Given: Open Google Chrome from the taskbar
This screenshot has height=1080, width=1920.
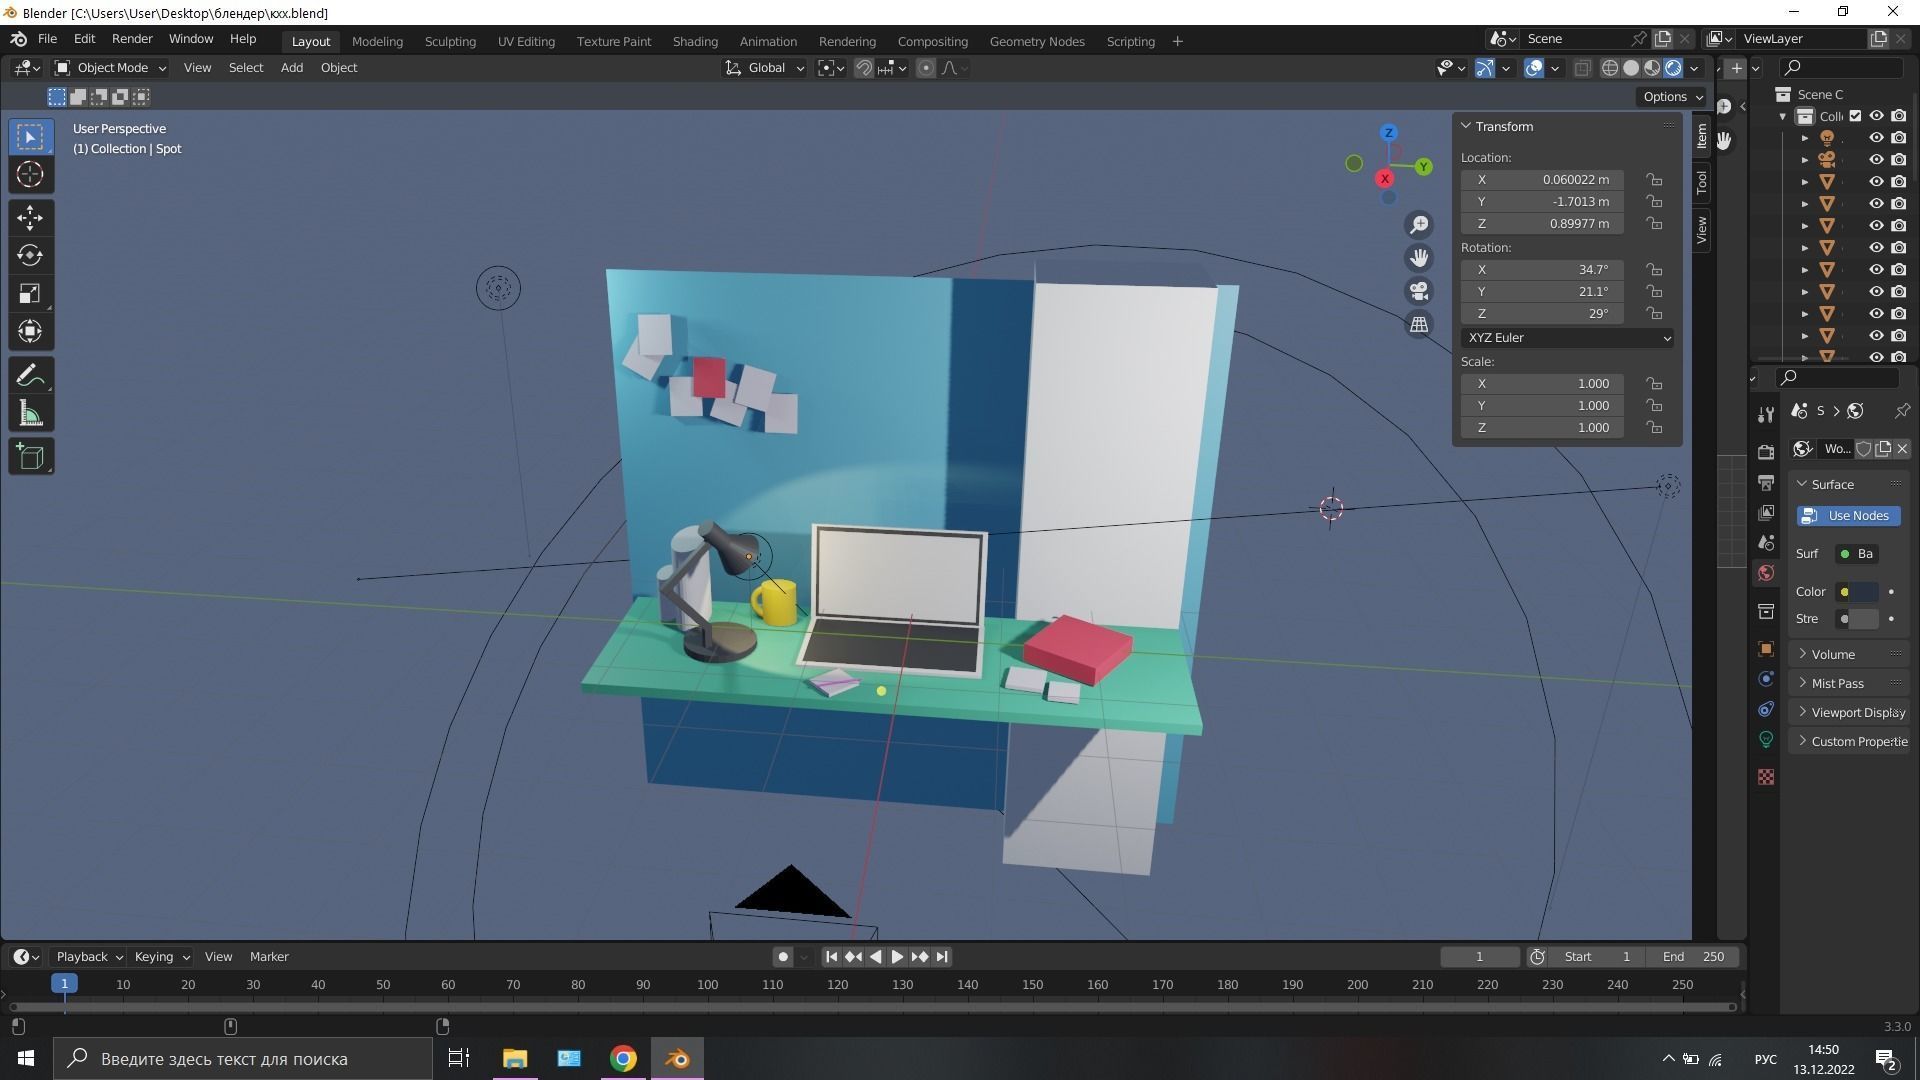Looking at the screenshot, I should (623, 1059).
